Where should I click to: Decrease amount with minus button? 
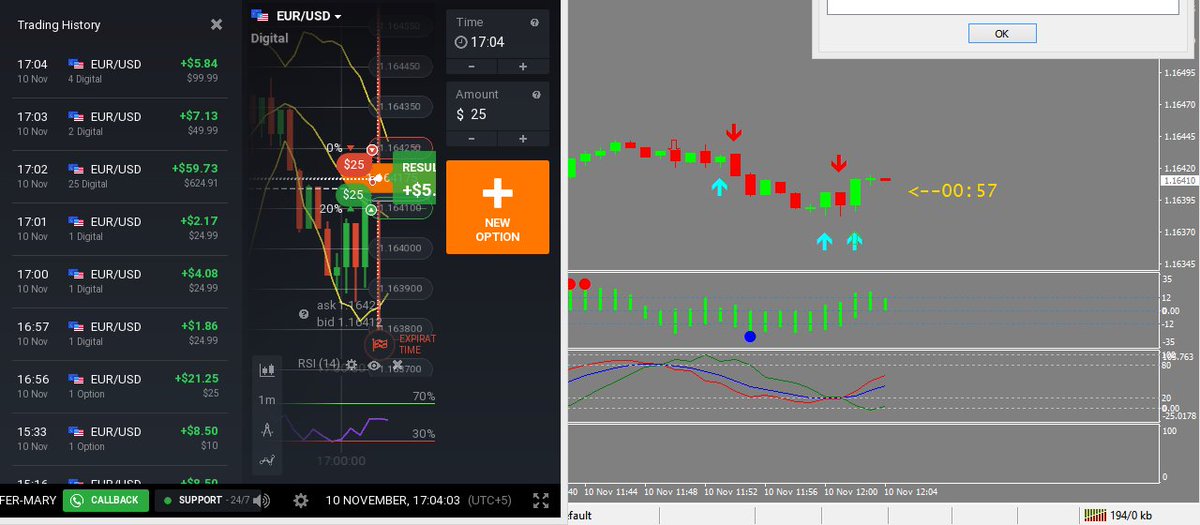(471, 139)
